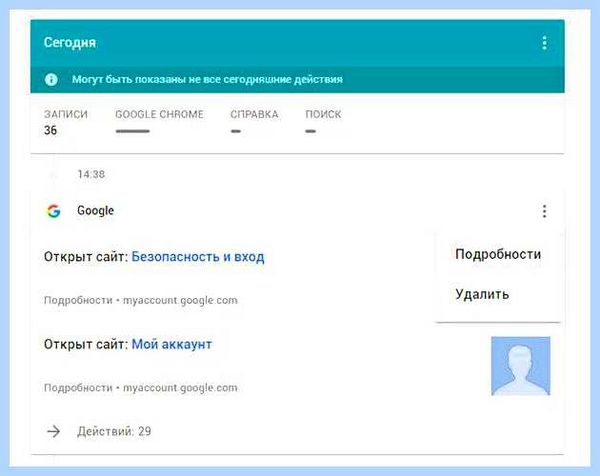Click the info icon beside the notice text
This screenshot has width=600, height=476.
[51, 79]
